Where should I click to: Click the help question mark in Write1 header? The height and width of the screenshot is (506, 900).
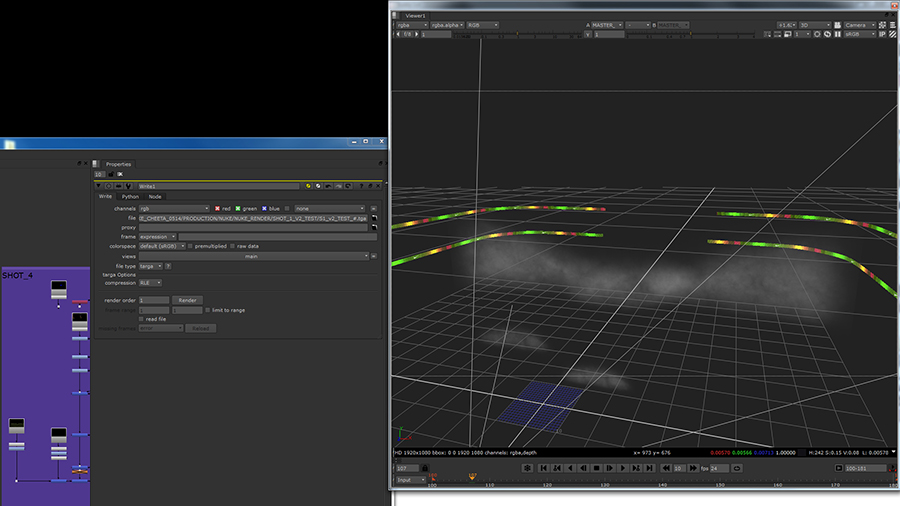point(360,186)
